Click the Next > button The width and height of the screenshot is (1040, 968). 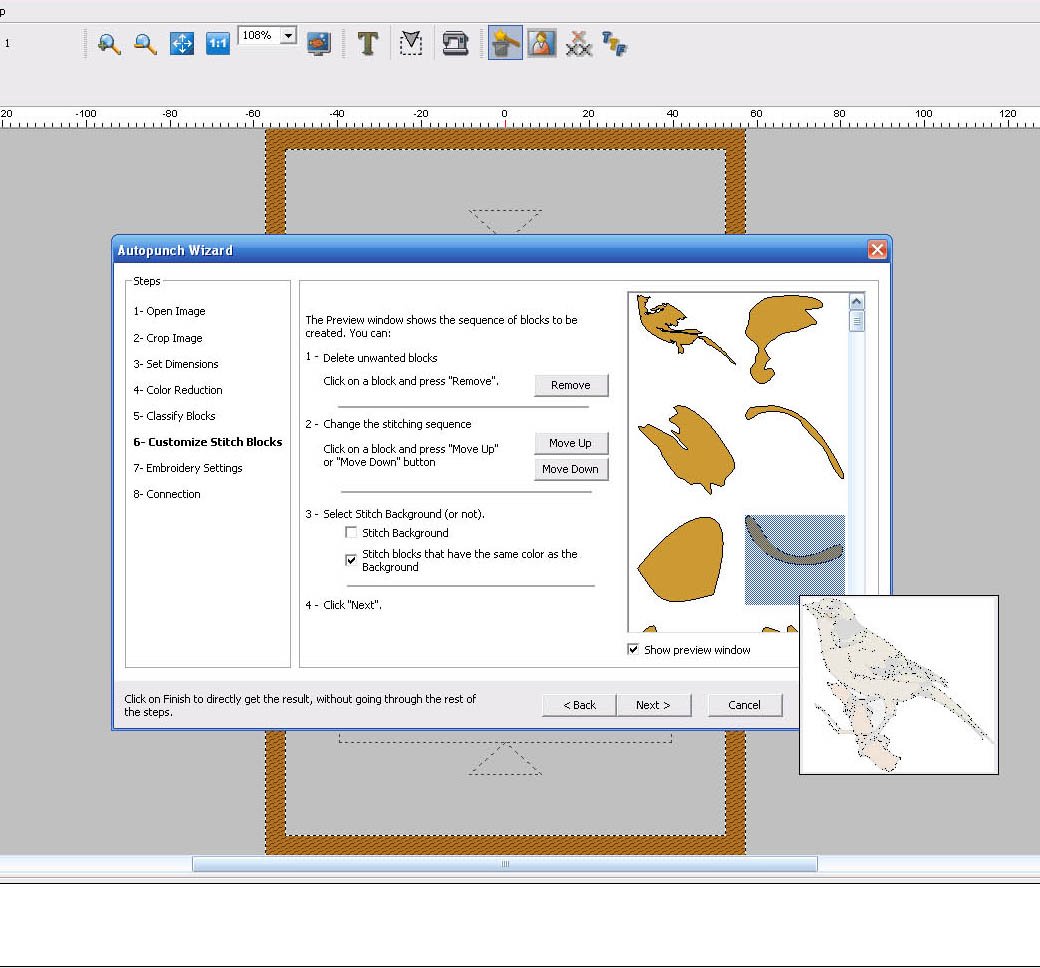(x=652, y=705)
